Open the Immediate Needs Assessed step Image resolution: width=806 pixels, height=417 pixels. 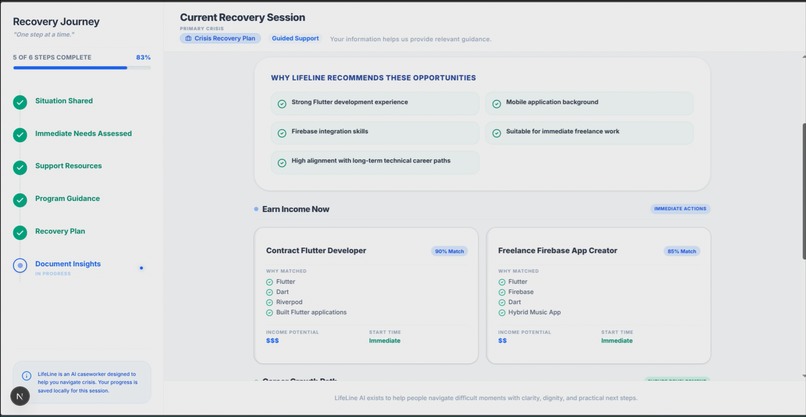[x=83, y=134]
